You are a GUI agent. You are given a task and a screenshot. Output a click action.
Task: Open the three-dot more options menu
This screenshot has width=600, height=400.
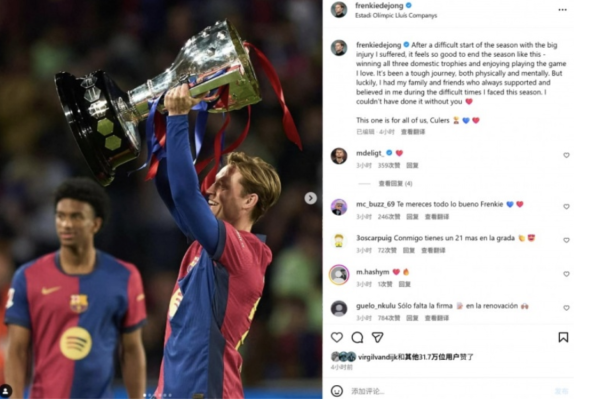[562, 10]
